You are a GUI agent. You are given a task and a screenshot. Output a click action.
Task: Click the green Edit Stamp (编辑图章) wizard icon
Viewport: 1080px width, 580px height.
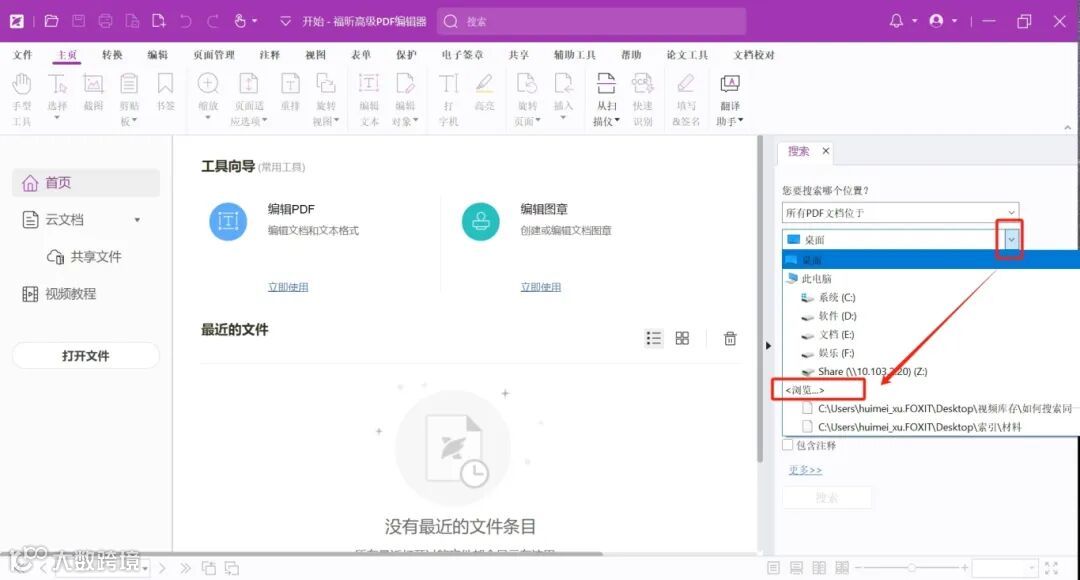(x=480, y=222)
